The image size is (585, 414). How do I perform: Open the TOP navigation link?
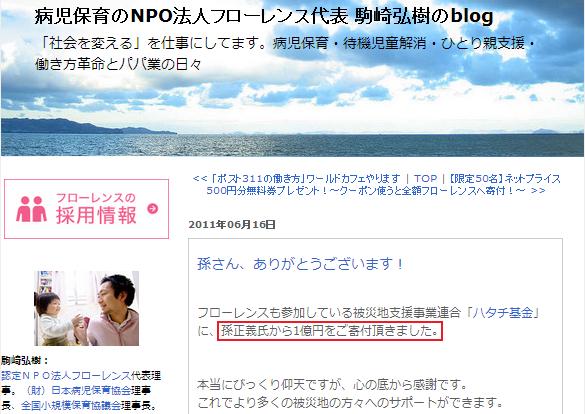[x=425, y=179]
